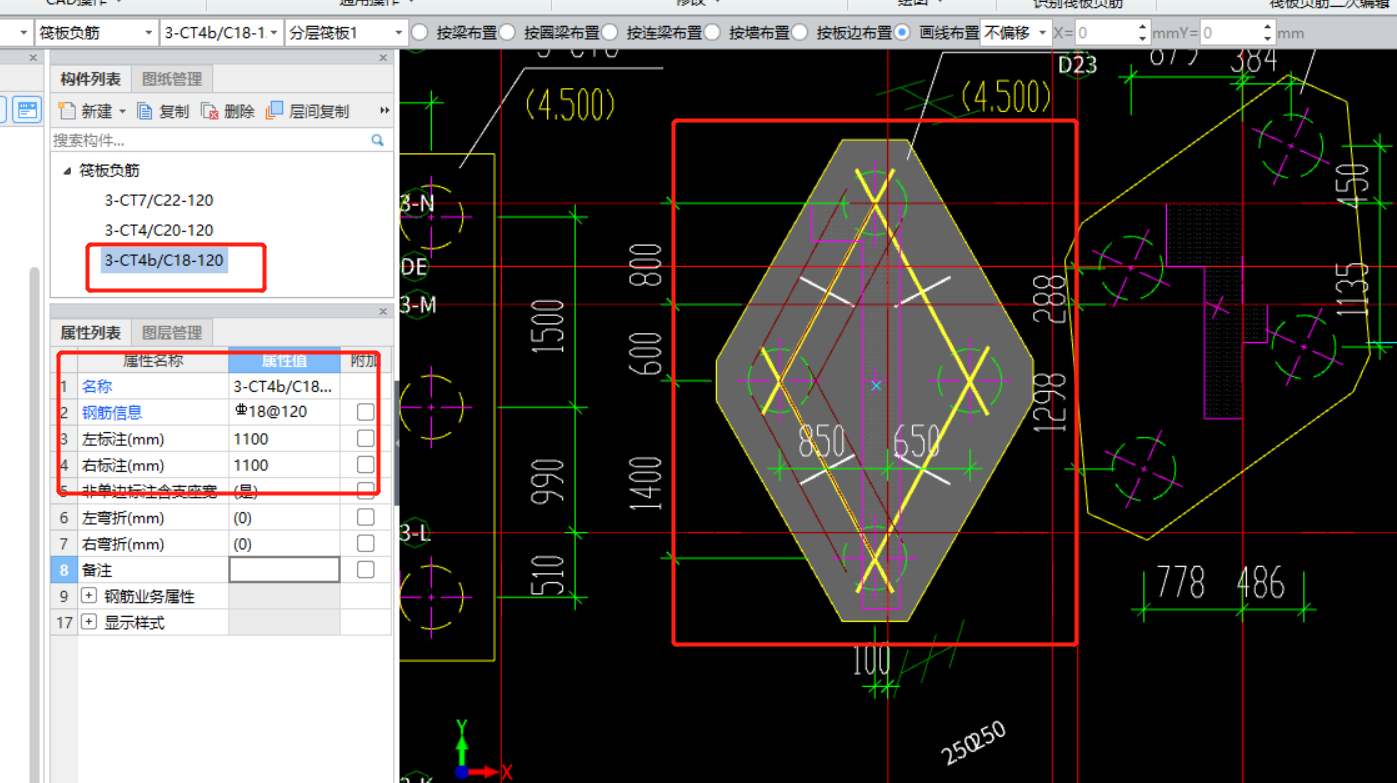Screen dimensions: 1397x783
Task: Tick 附加 checkbox for 钢筋信息 row
Action: click(x=366, y=412)
